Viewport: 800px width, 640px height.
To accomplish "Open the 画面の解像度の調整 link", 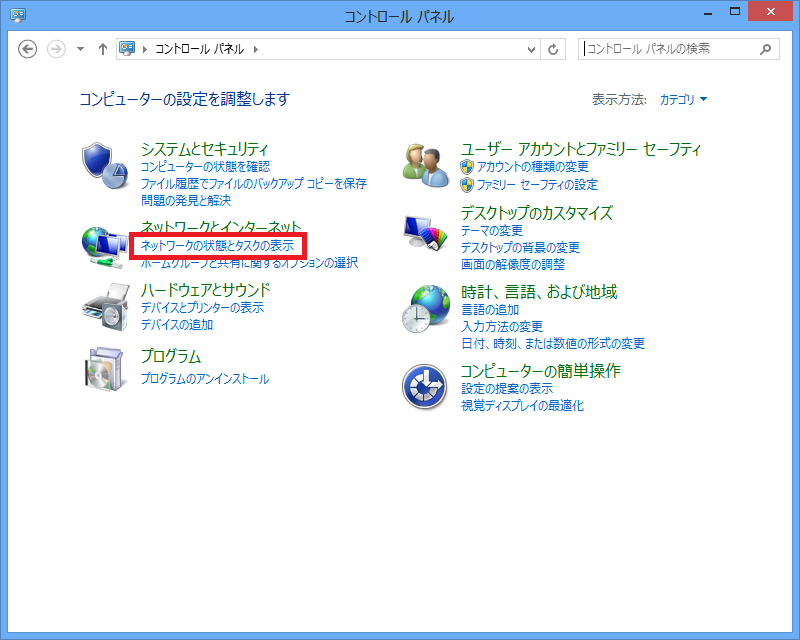I will pyautogui.click(x=512, y=265).
